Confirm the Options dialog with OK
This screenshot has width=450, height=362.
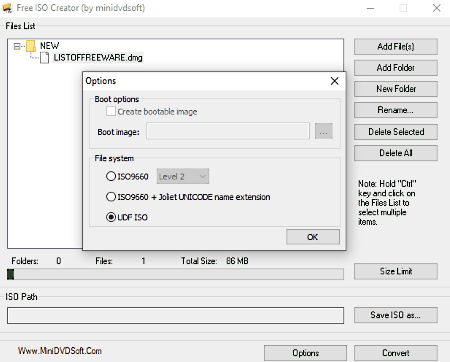(x=313, y=237)
